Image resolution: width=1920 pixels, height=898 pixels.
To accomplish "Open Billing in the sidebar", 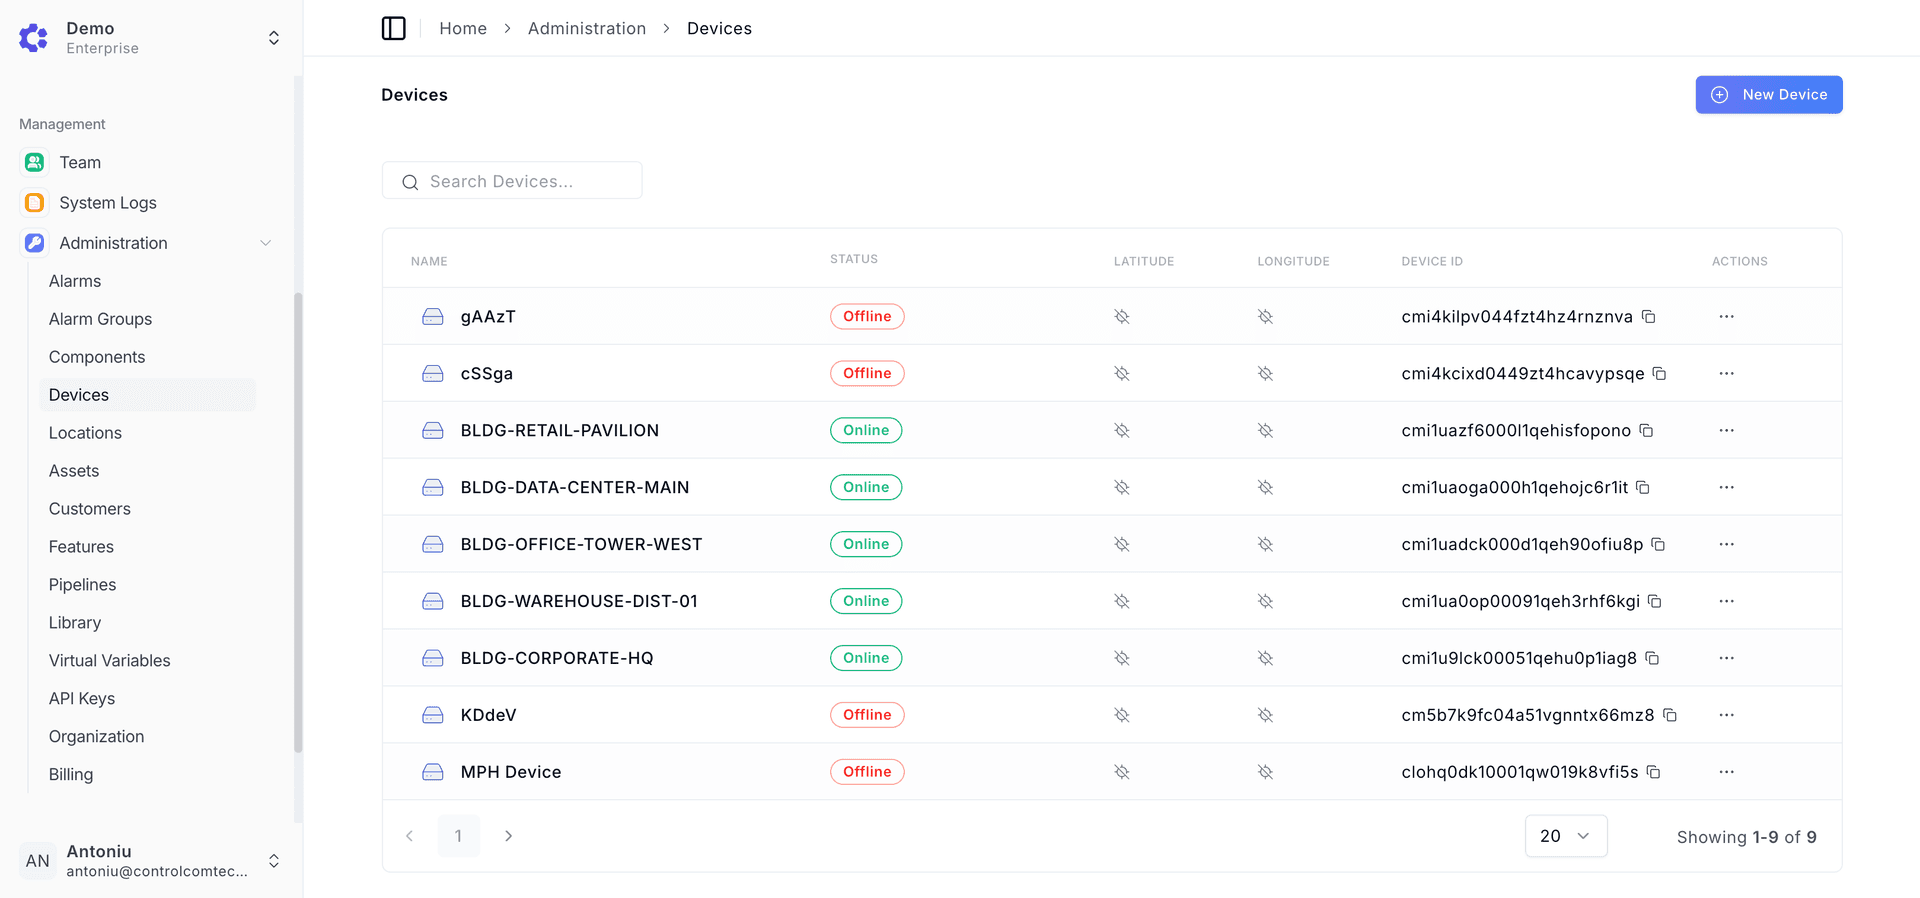I will (71, 775).
